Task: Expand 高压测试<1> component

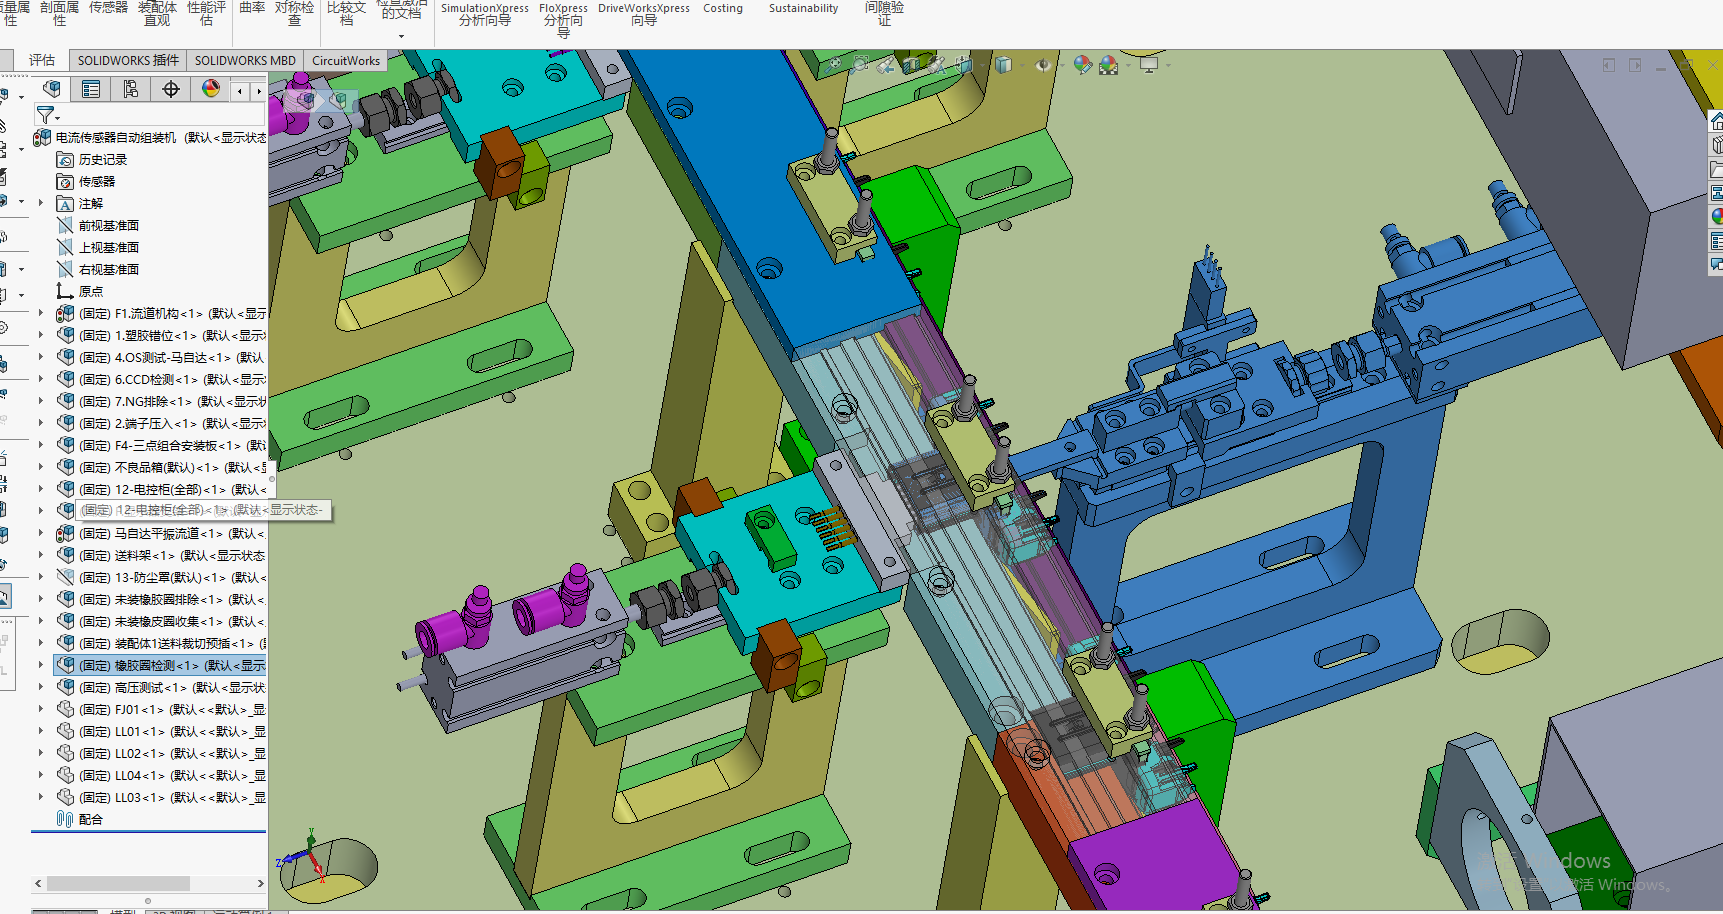Action: coord(41,688)
